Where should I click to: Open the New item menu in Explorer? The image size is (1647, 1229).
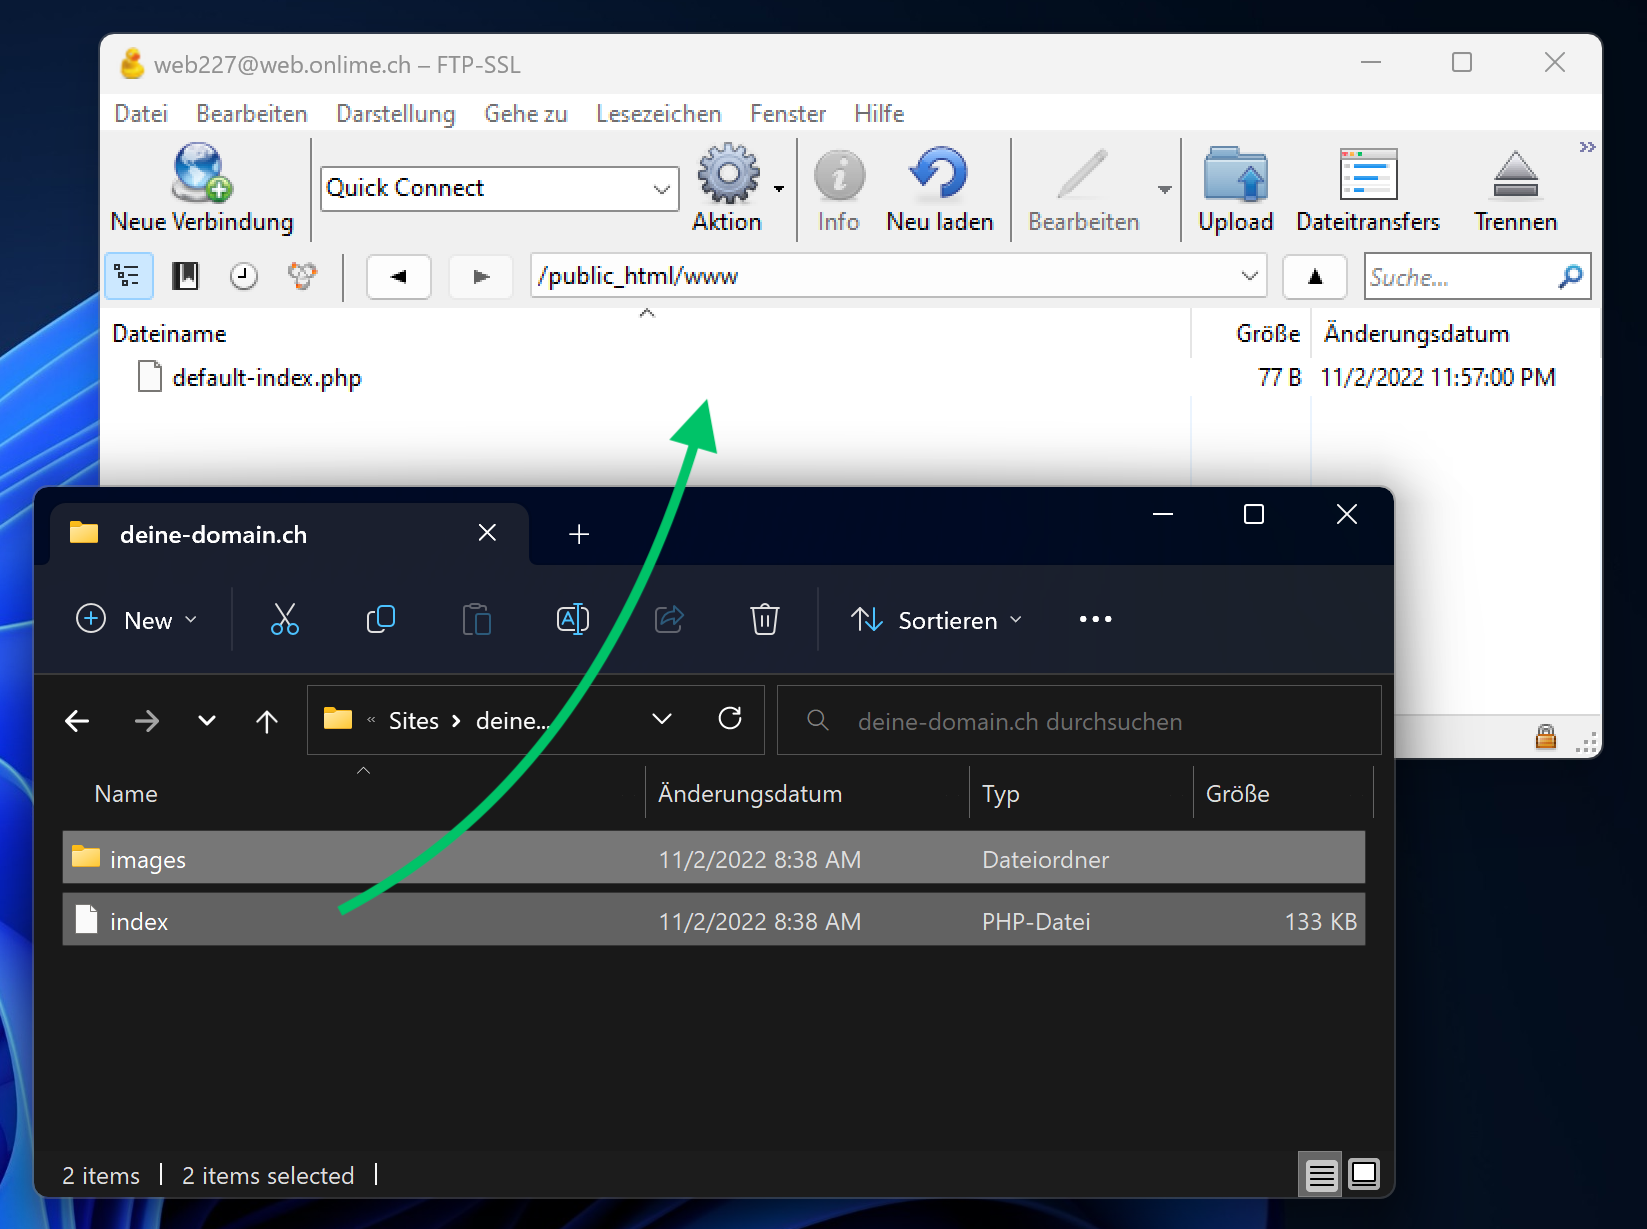(137, 620)
